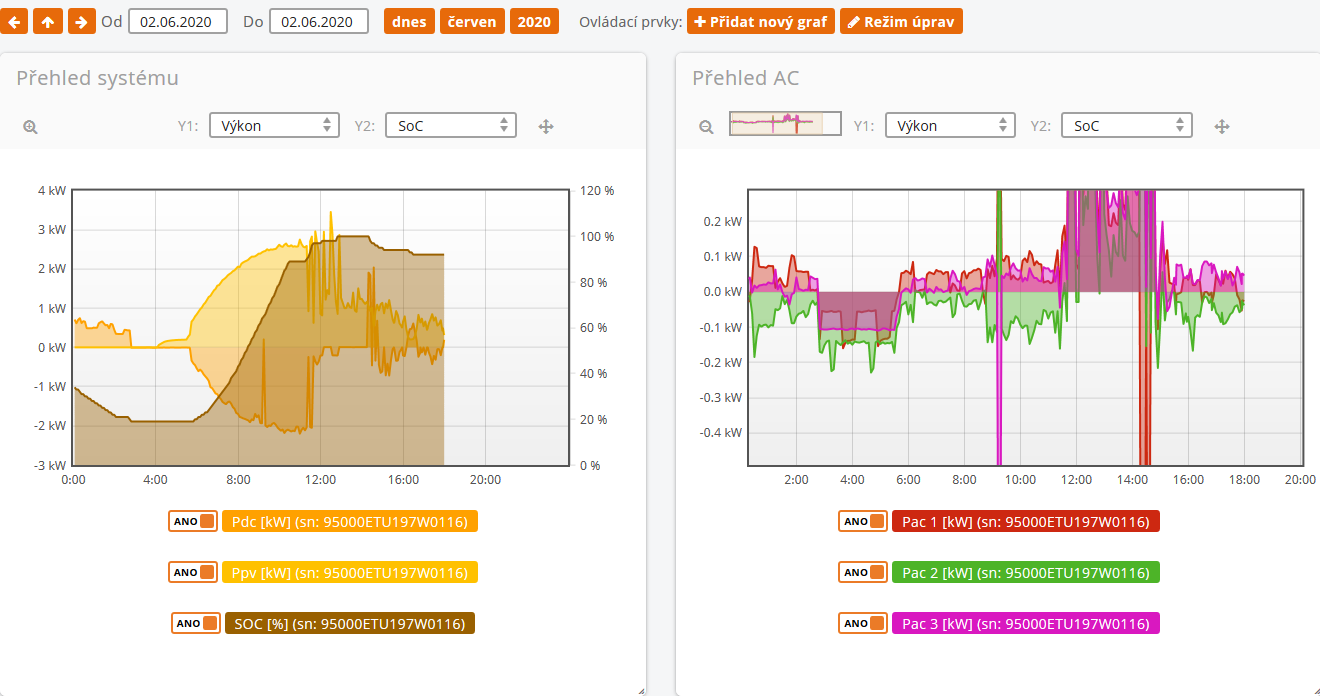Toggle the Pac 1 [kW] series switch
This screenshot has height=696, width=1320.
pyautogui.click(x=863, y=521)
